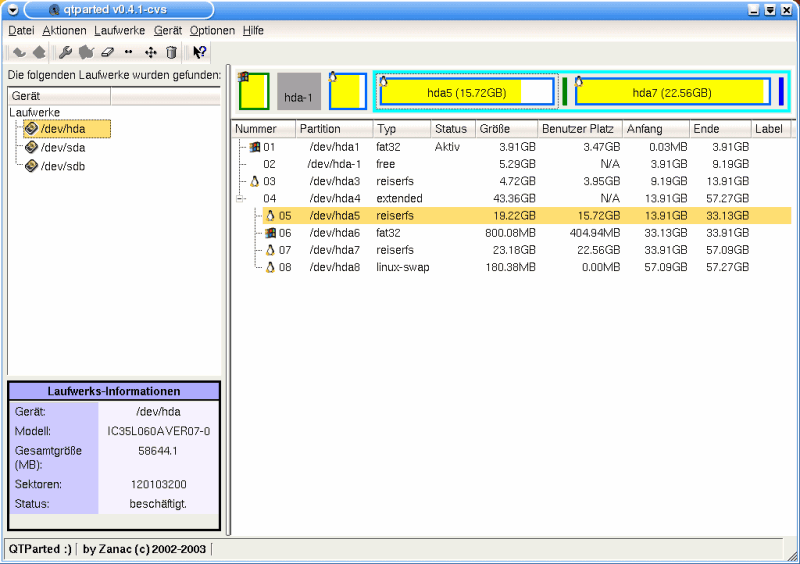Select the resize partition arrows icon
Viewport: 800px width, 564px height.
[x=129, y=52]
